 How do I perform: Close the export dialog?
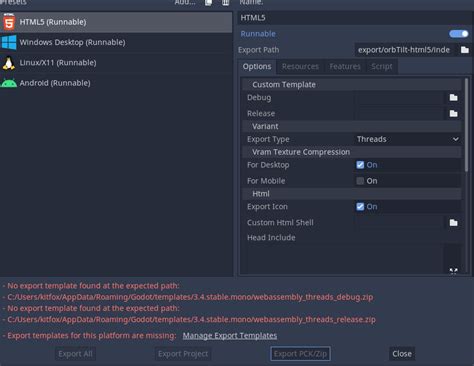click(402, 354)
